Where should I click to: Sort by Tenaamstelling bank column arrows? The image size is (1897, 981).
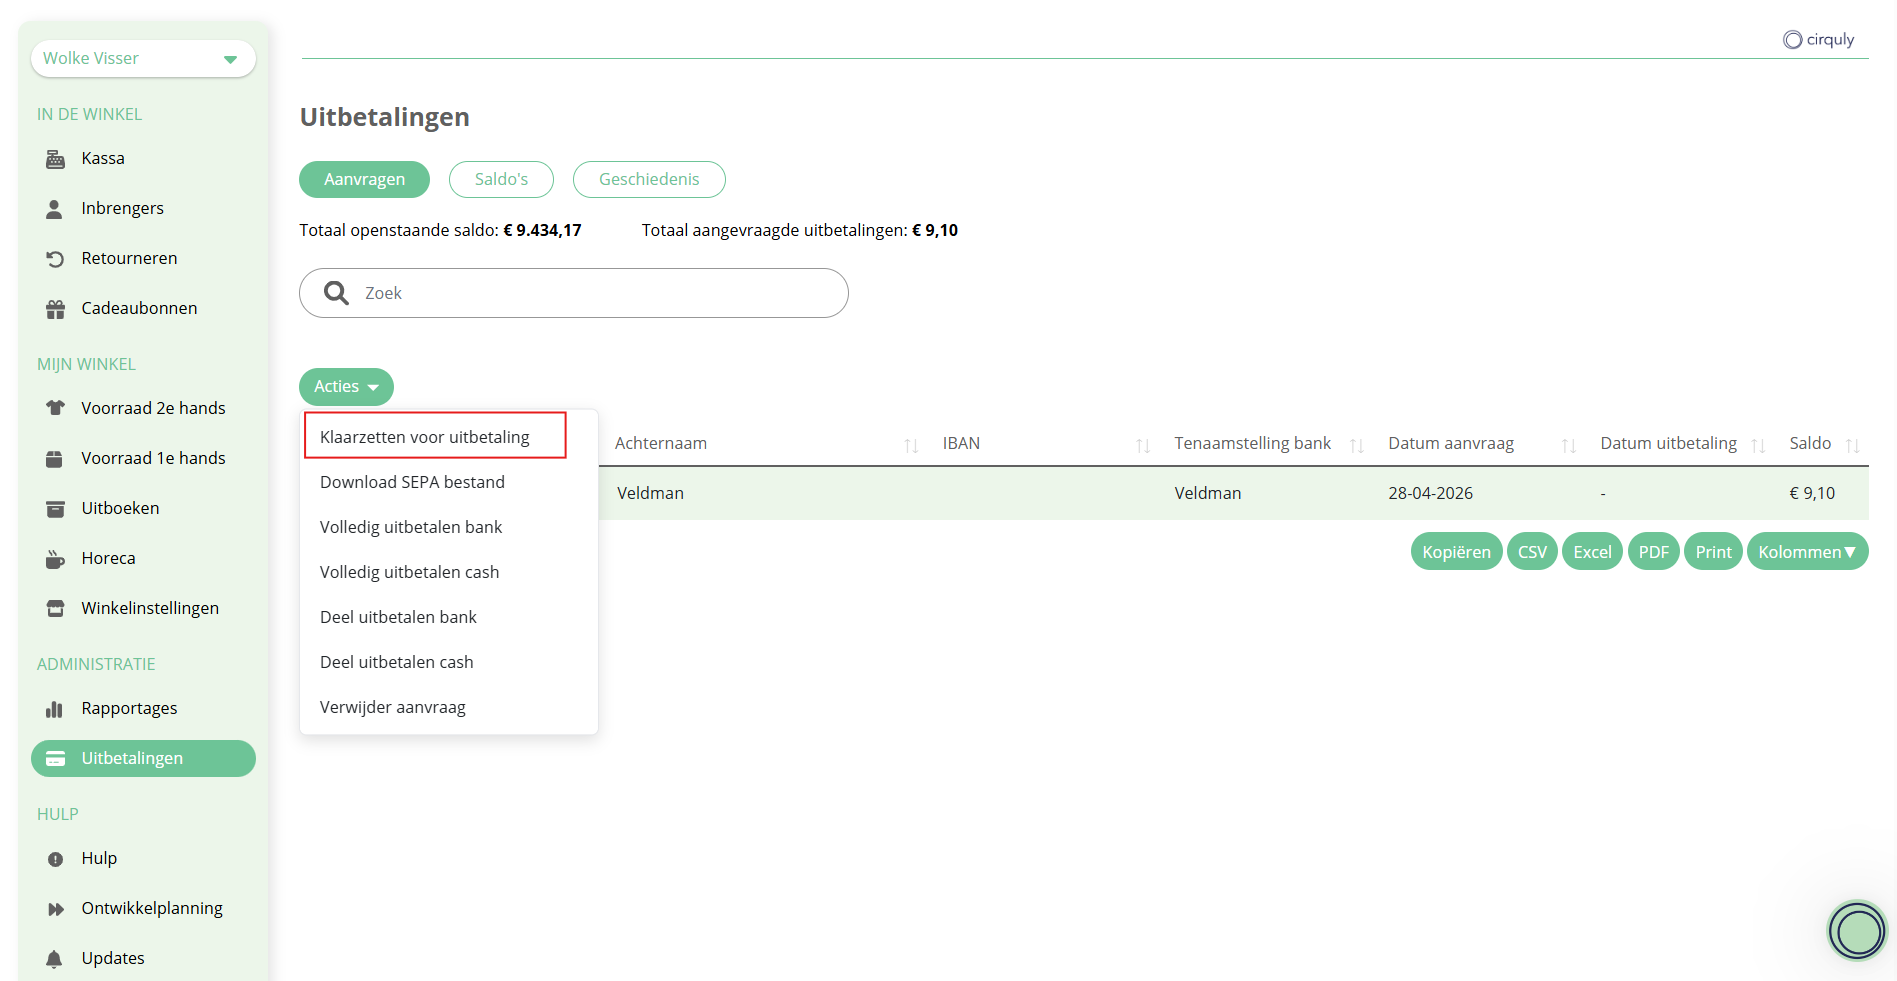tap(1357, 445)
